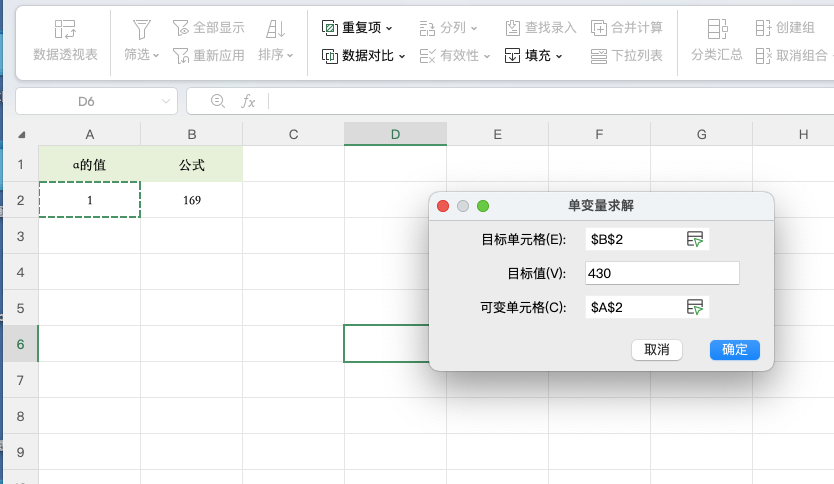This screenshot has width=834, height=484.
Task: Click the 目标值 input field
Action: click(662, 273)
